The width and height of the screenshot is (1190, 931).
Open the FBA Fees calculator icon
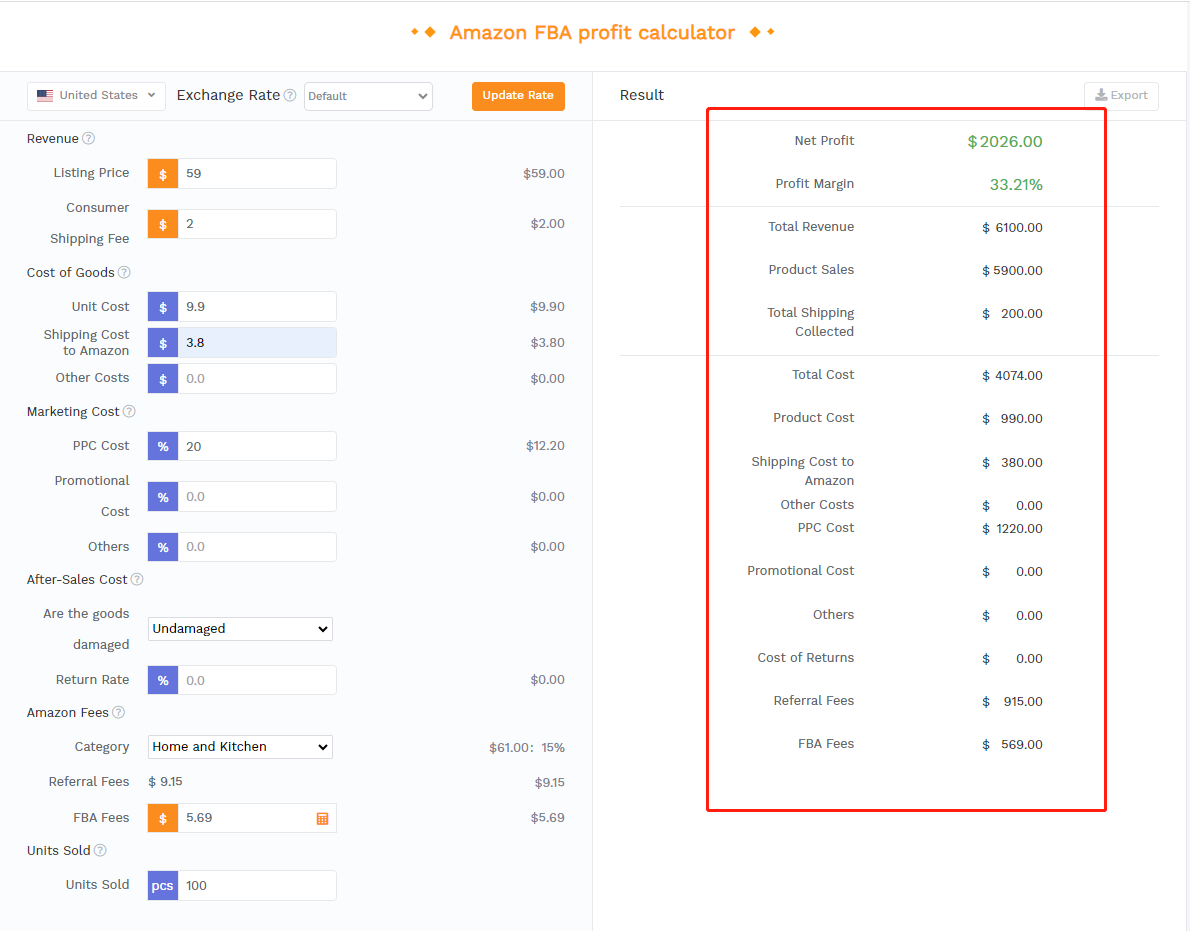(x=323, y=818)
